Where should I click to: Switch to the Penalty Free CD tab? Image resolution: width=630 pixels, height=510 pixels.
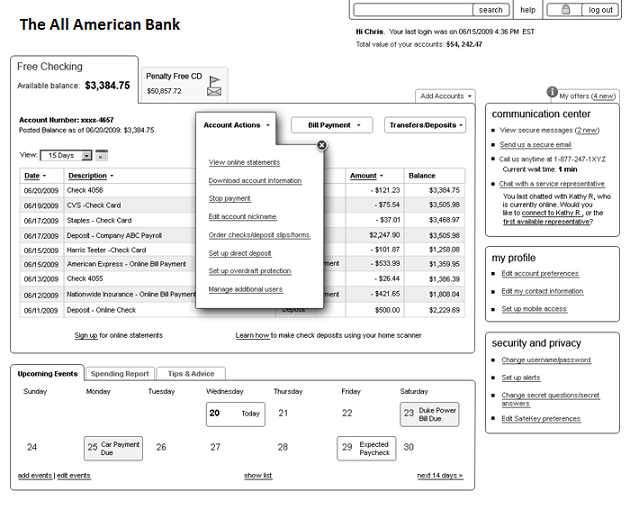click(184, 84)
